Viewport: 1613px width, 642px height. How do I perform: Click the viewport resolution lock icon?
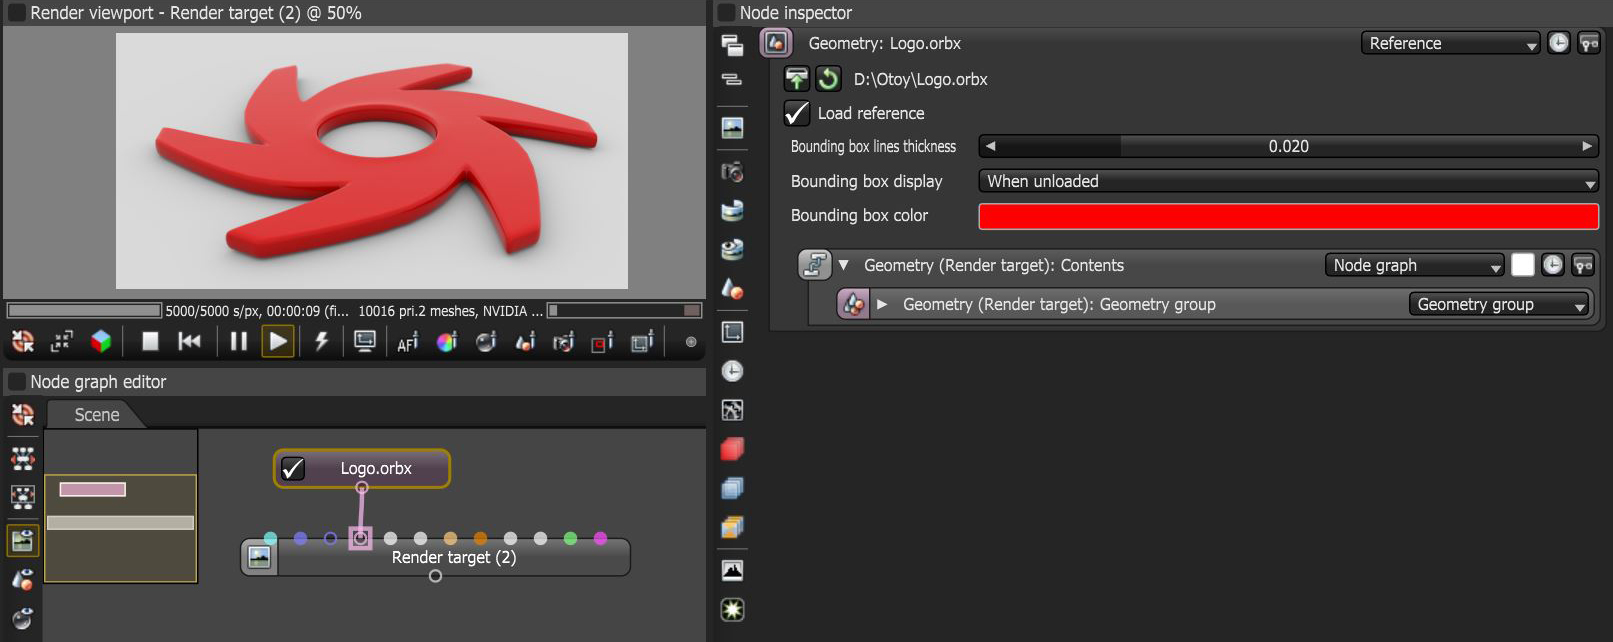coord(61,342)
